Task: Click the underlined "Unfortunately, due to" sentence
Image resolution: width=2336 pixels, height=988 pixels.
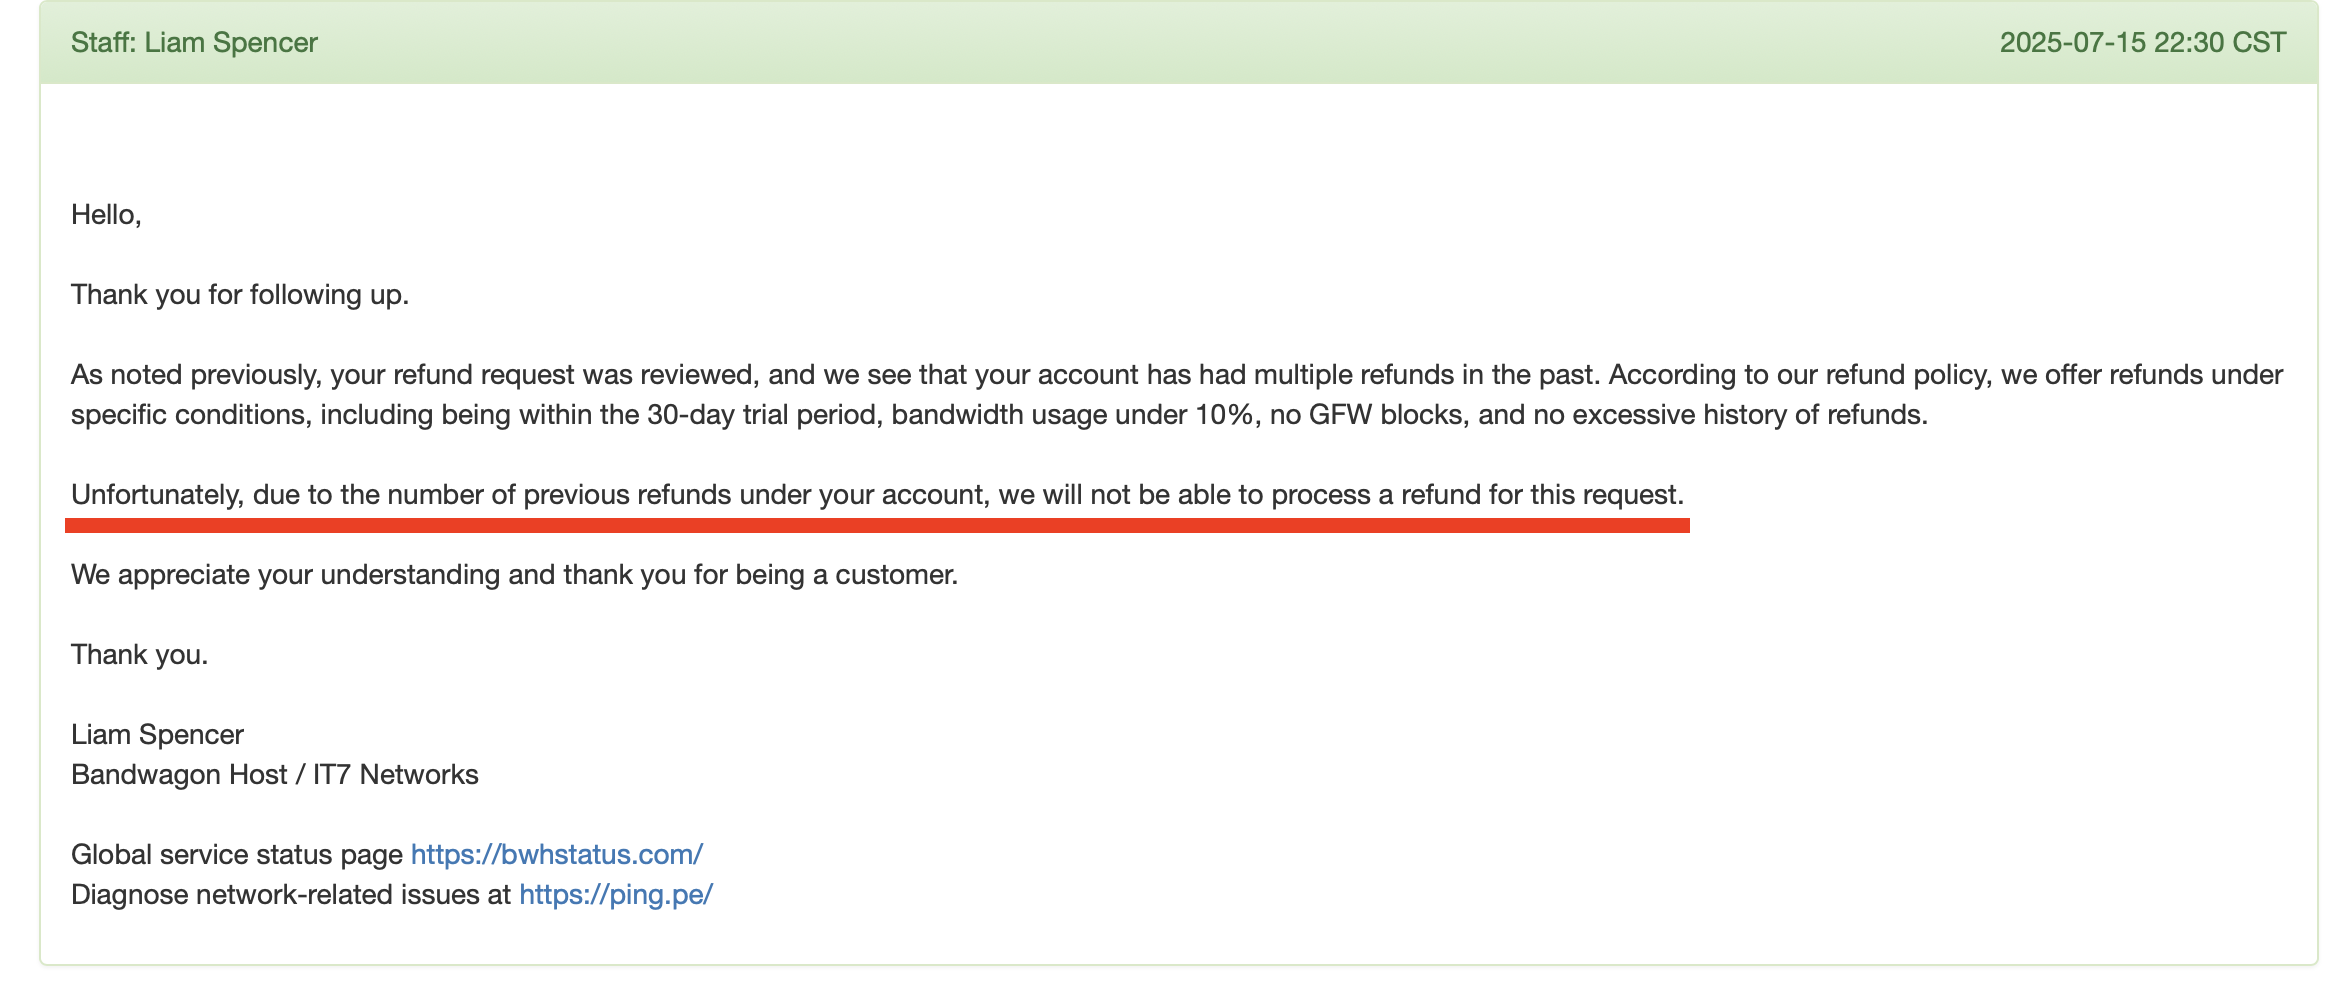Action: 876,494
